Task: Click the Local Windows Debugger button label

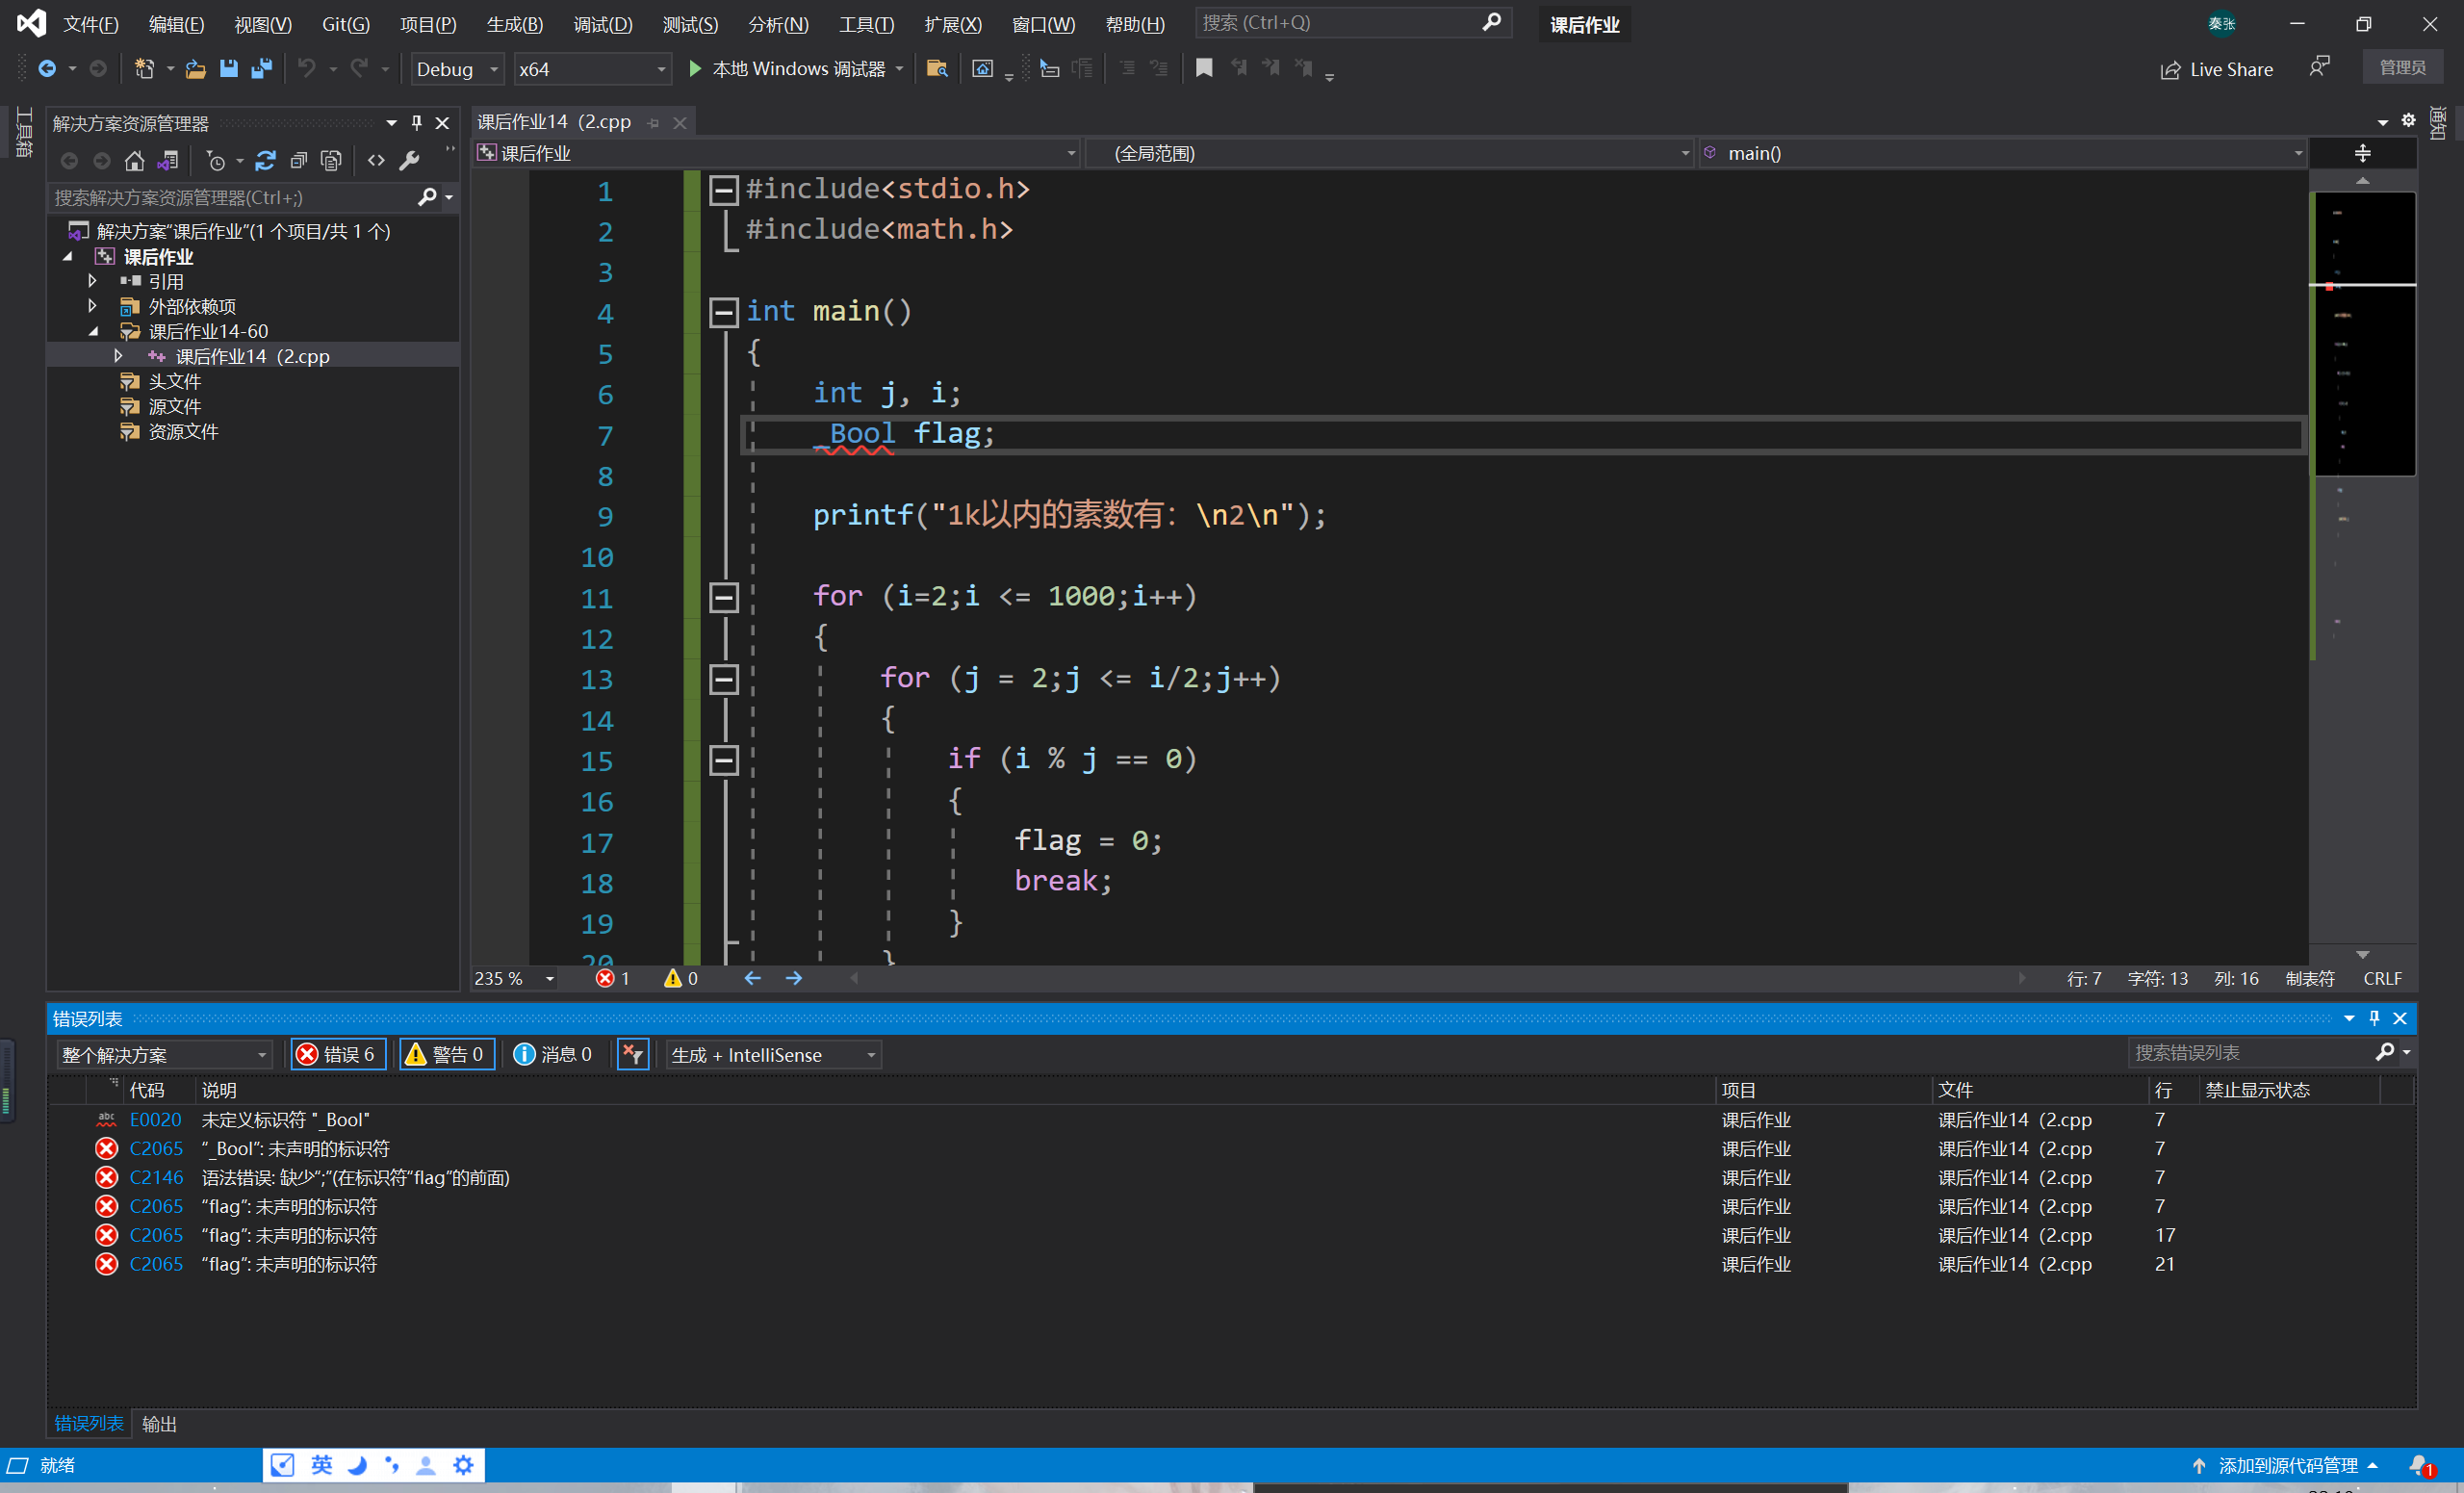Action: point(798,69)
